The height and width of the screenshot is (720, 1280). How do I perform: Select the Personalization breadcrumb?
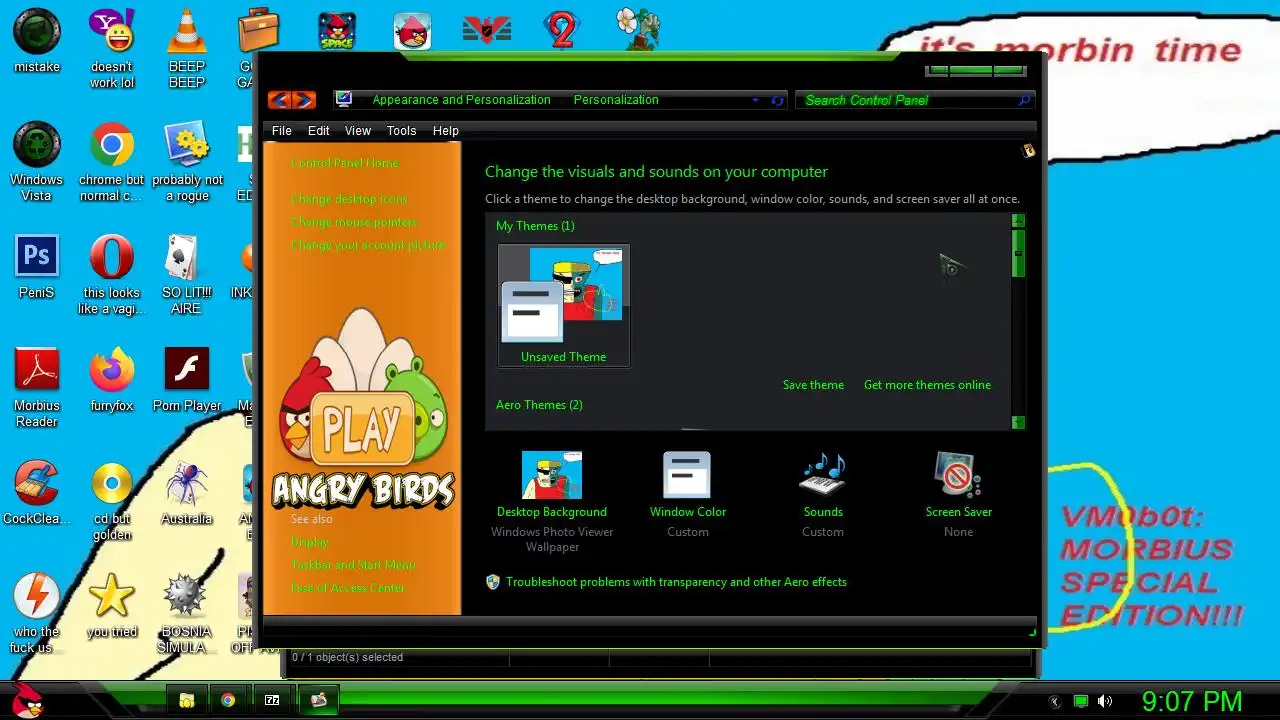[x=616, y=100]
